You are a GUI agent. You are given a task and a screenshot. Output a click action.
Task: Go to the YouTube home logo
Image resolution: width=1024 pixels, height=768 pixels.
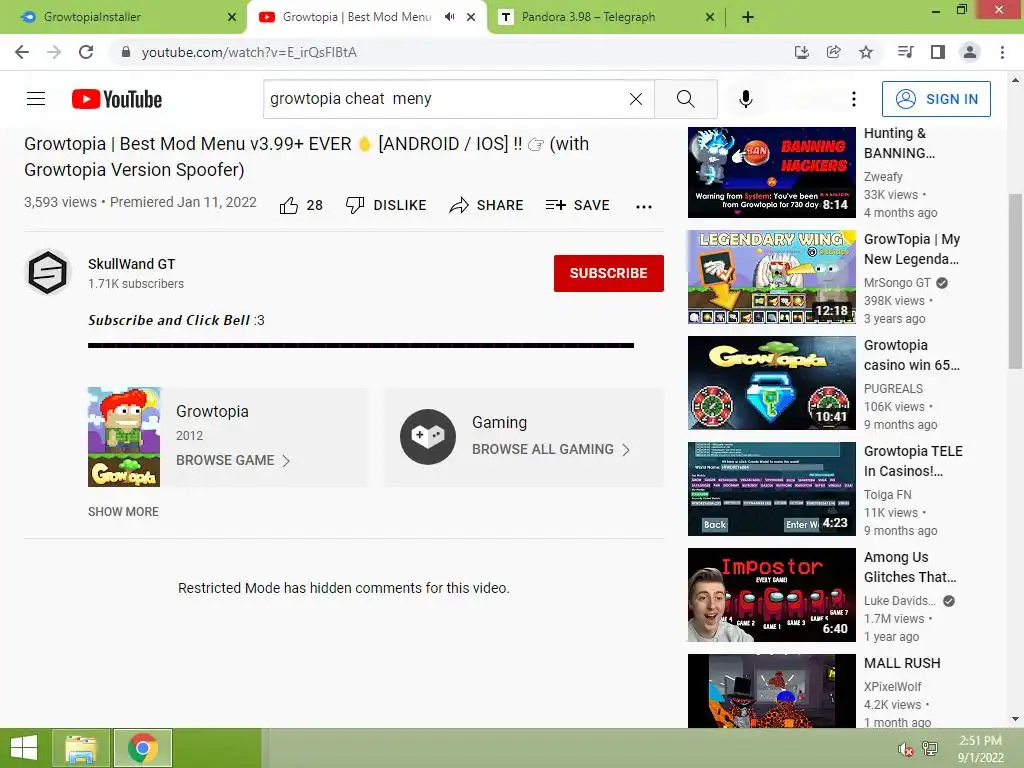117,99
